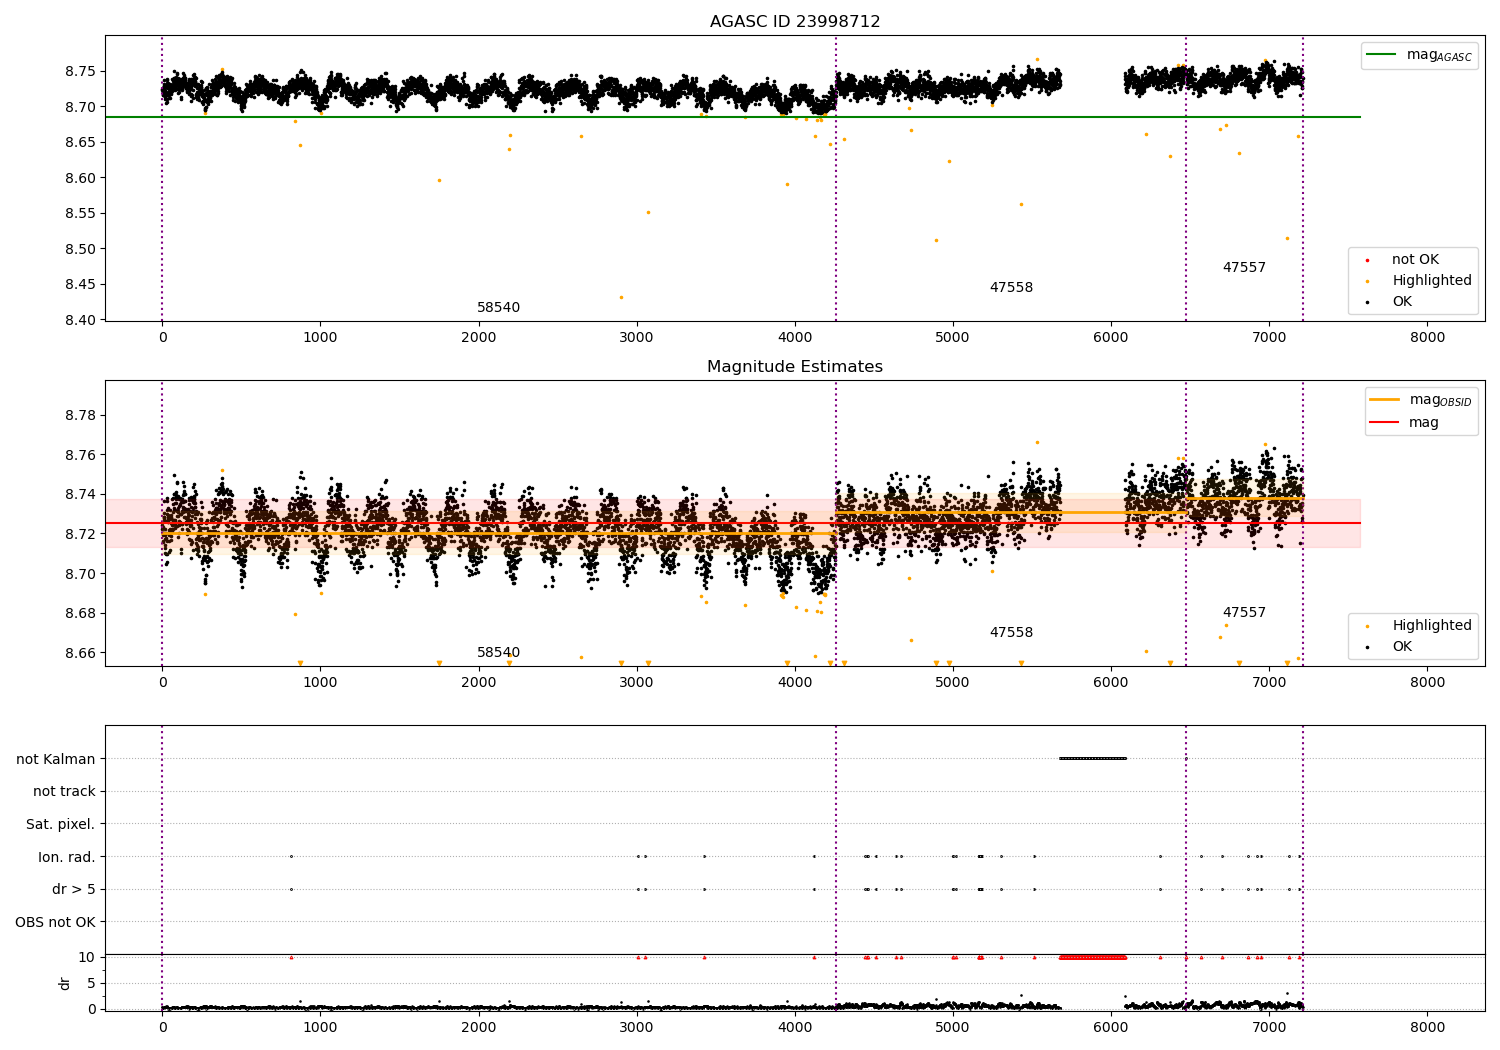This screenshot has width=1500, height=1050.
Task: Click the 8.75 tick on top plot
Action: tap(80, 72)
